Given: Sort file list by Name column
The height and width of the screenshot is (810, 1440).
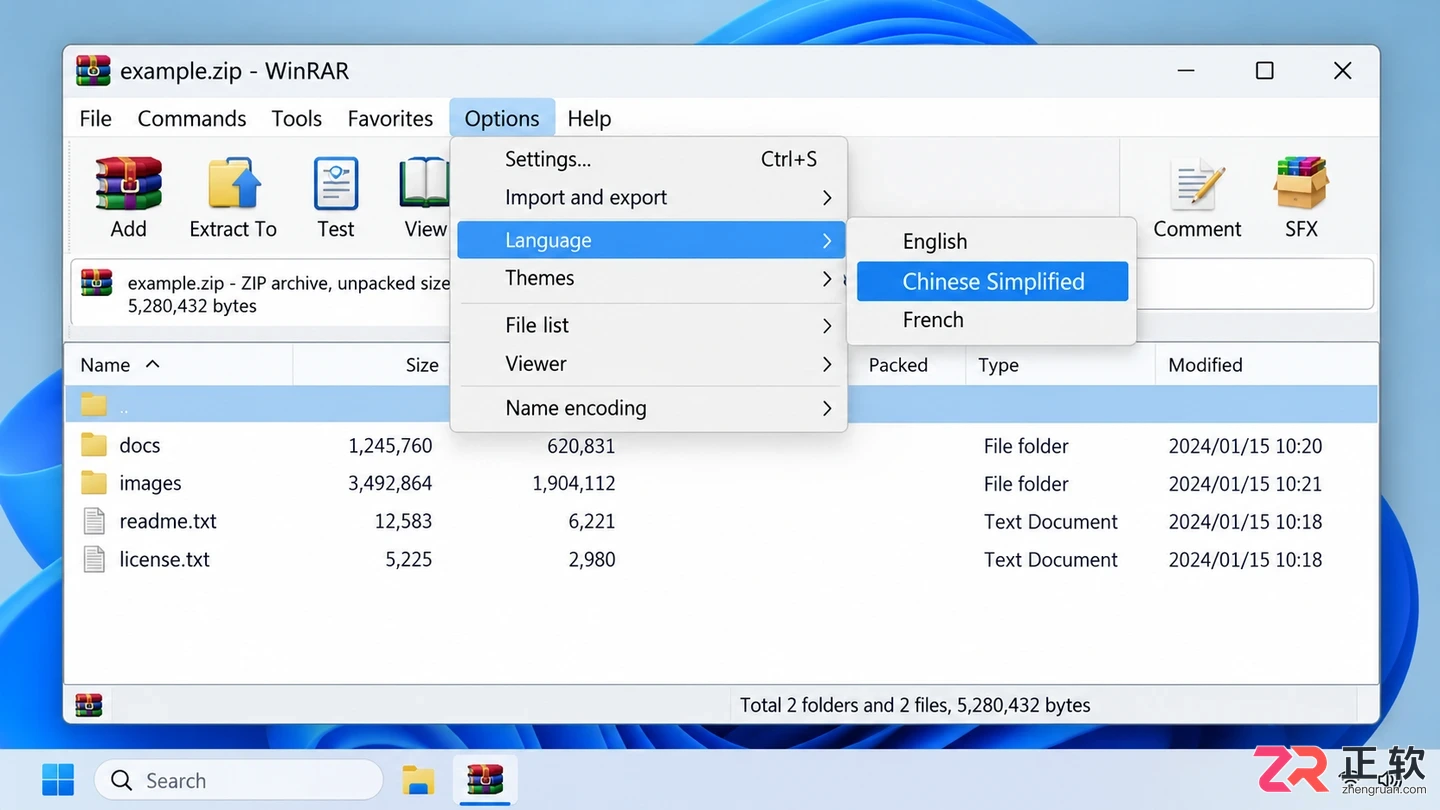Looking at the screenshot, I should 178,365.
